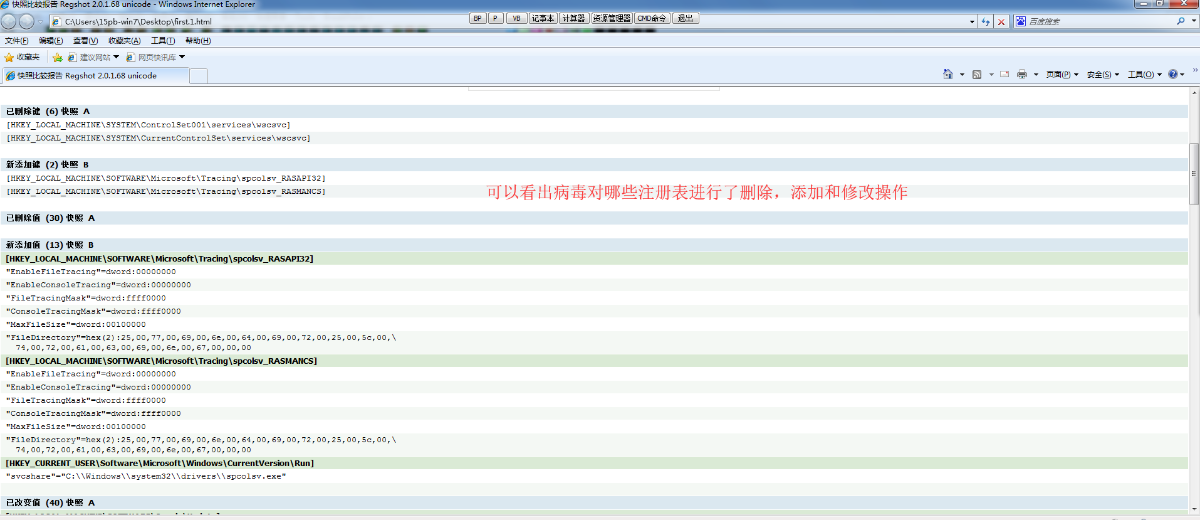
Task: Select the Regshot 2.0.1.68 unicode tab
Action: point(95,75)
